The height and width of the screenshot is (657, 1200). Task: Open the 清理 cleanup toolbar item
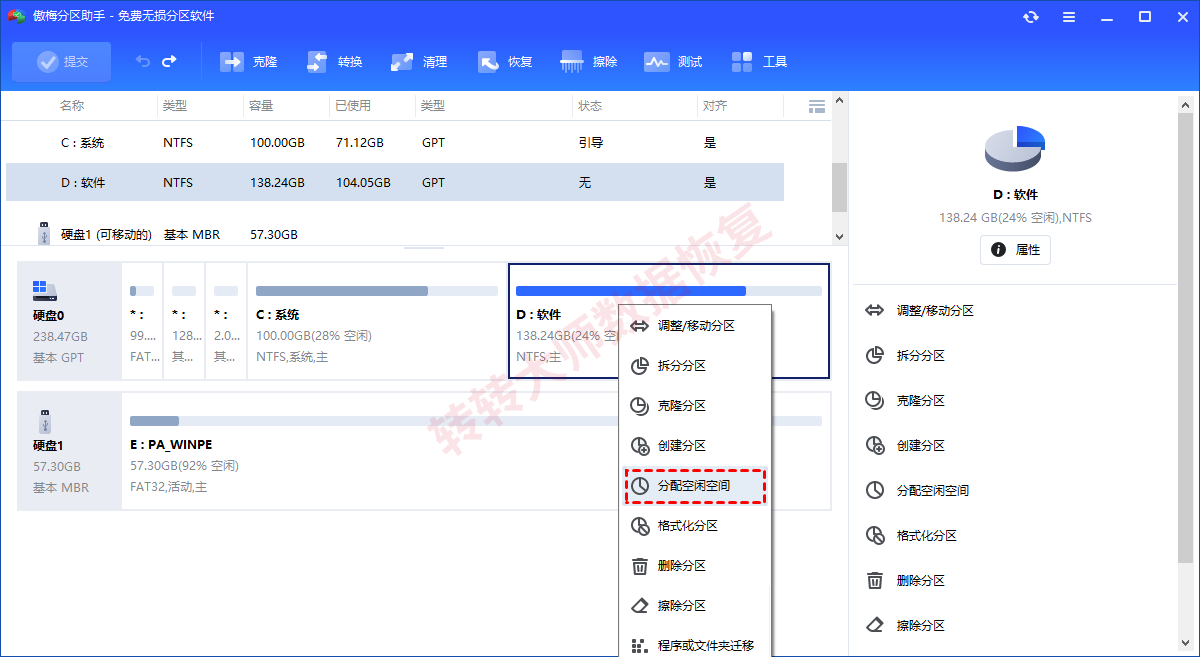click(419, 62)
